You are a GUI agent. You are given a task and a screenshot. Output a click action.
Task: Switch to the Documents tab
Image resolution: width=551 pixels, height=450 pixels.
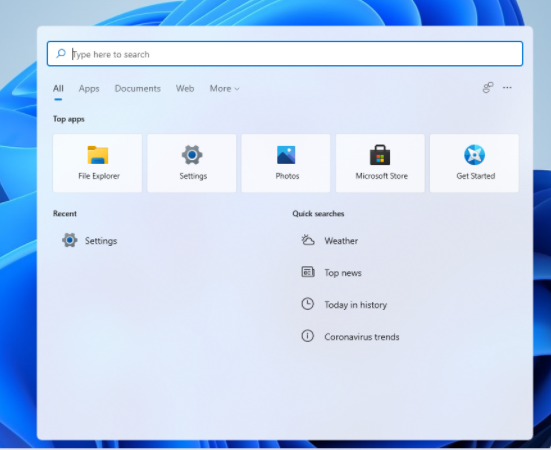(138, 89)
